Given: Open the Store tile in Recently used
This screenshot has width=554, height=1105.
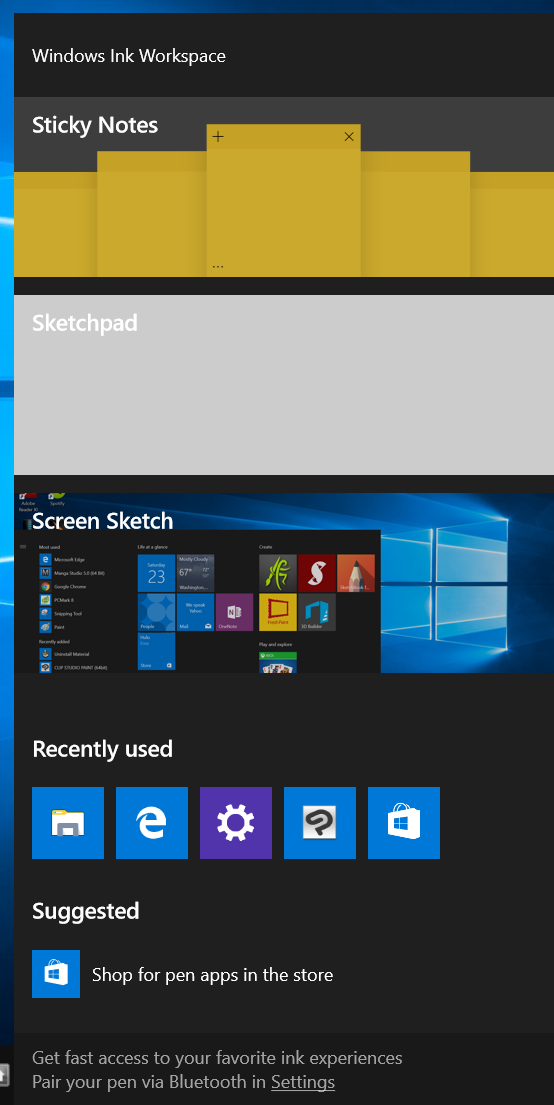Looking at the screenshot, I should (x=403, y=822).
